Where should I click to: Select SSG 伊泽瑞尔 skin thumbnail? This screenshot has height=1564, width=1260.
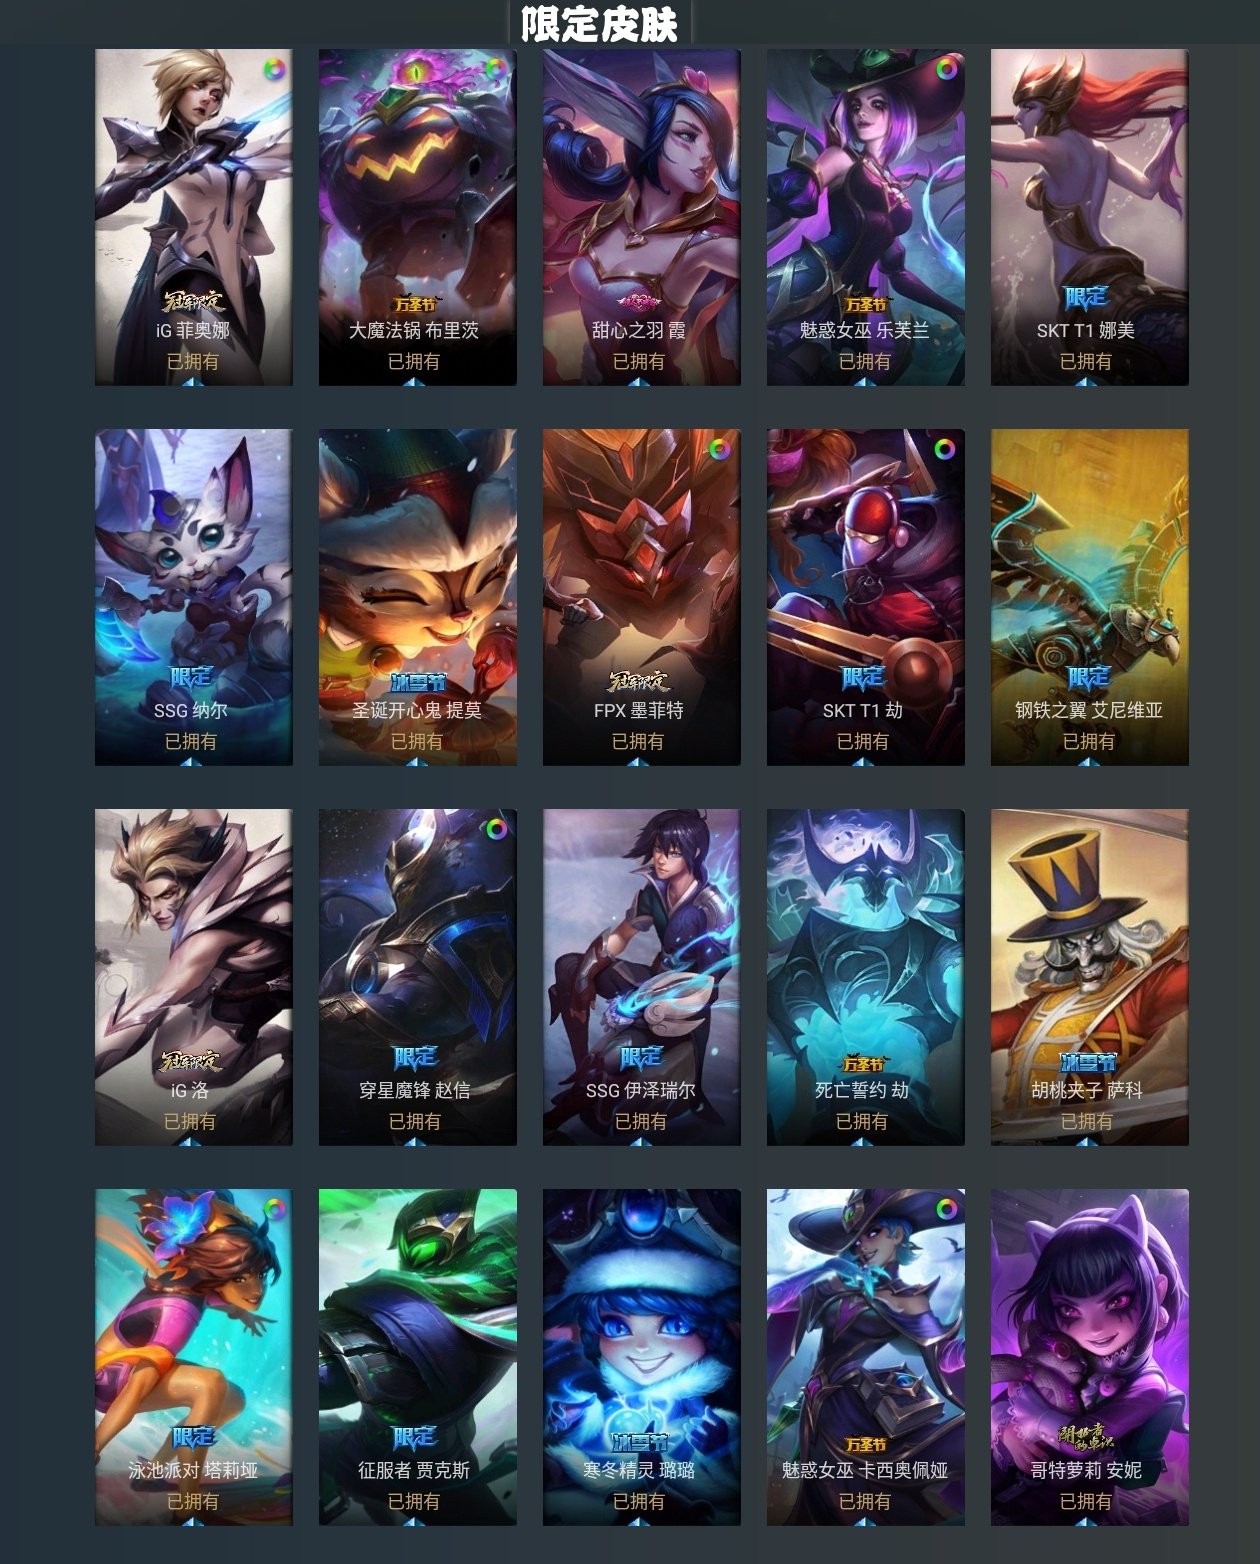642,977
